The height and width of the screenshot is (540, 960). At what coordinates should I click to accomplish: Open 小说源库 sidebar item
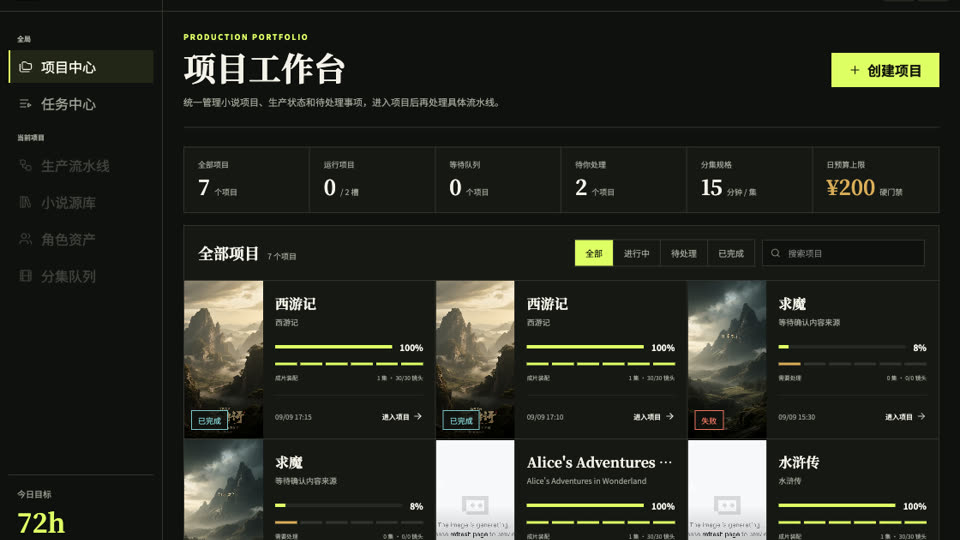(81, 203)
